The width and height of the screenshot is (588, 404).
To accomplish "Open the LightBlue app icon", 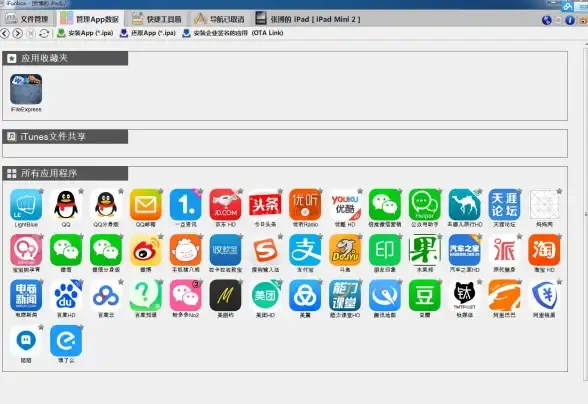I will point(26,204).
